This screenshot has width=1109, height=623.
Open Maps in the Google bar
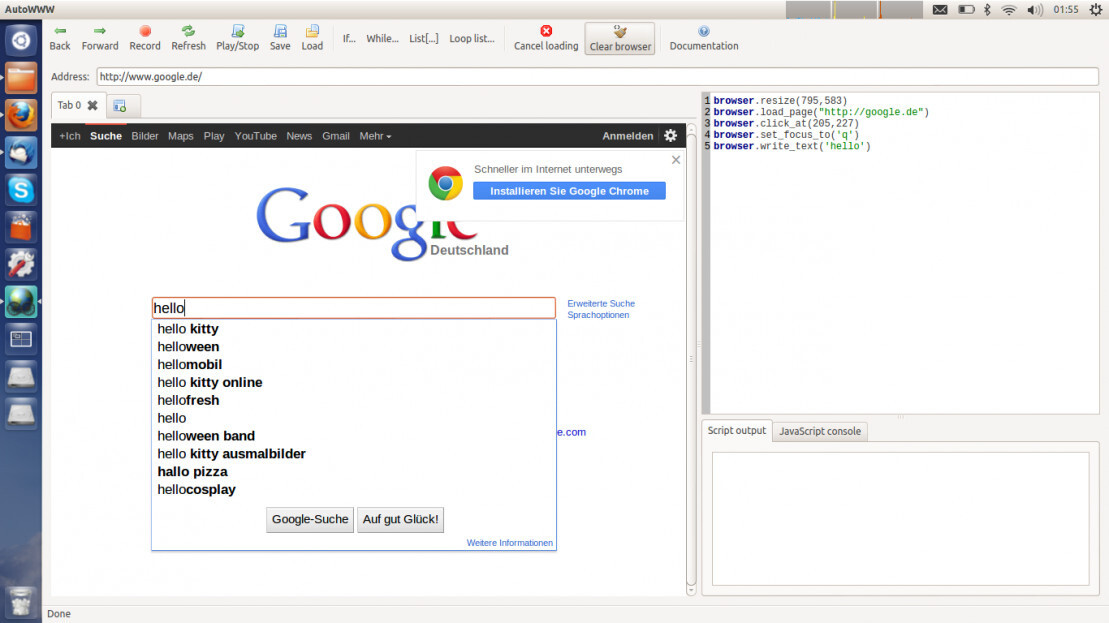point(180,136)
